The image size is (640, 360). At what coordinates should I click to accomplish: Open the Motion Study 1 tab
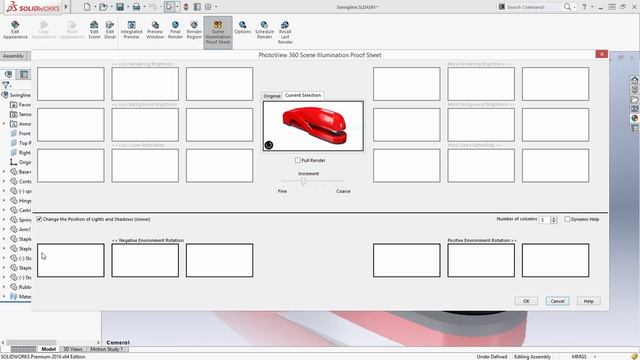tap(107, 349)
